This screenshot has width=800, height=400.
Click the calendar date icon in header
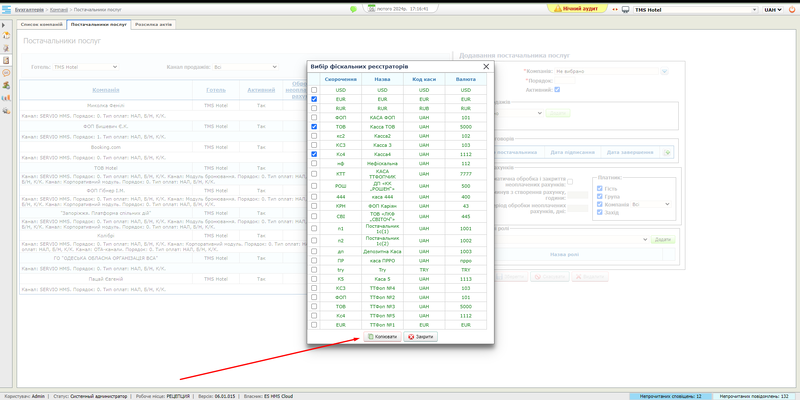pos(368,8)
